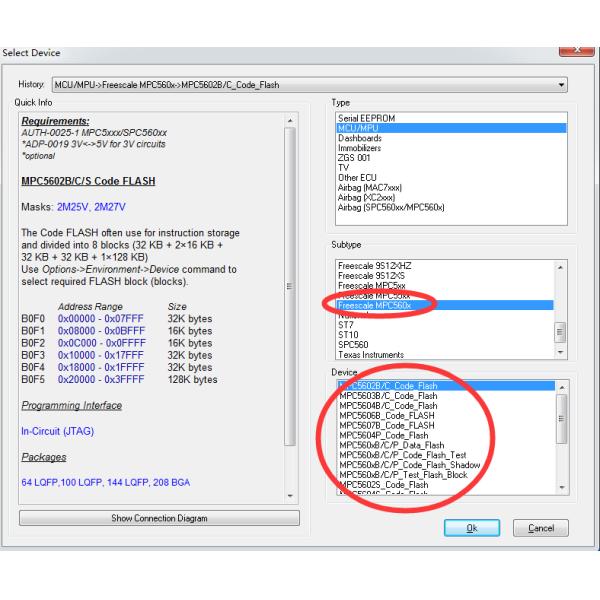Choose MPC560xB/C/P_Data_Flash device
This screenshot has height=600, width=600.
click(392, 445)
